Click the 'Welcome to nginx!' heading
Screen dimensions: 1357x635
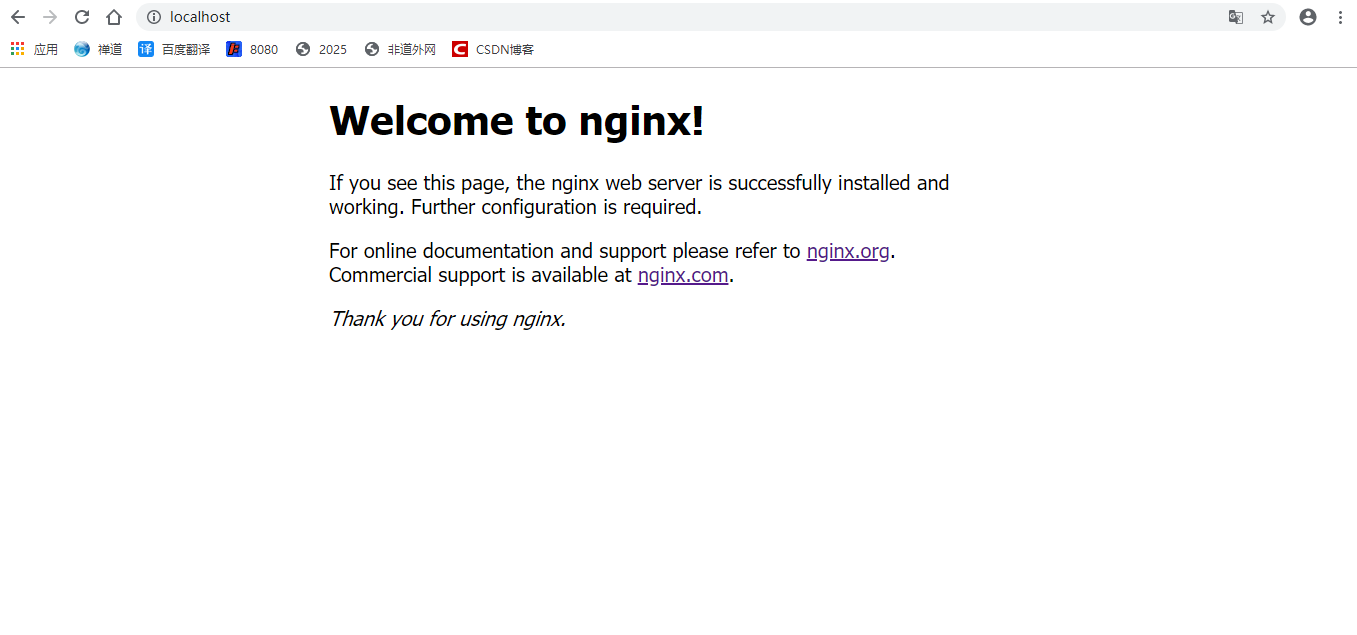tap(517, 121)
